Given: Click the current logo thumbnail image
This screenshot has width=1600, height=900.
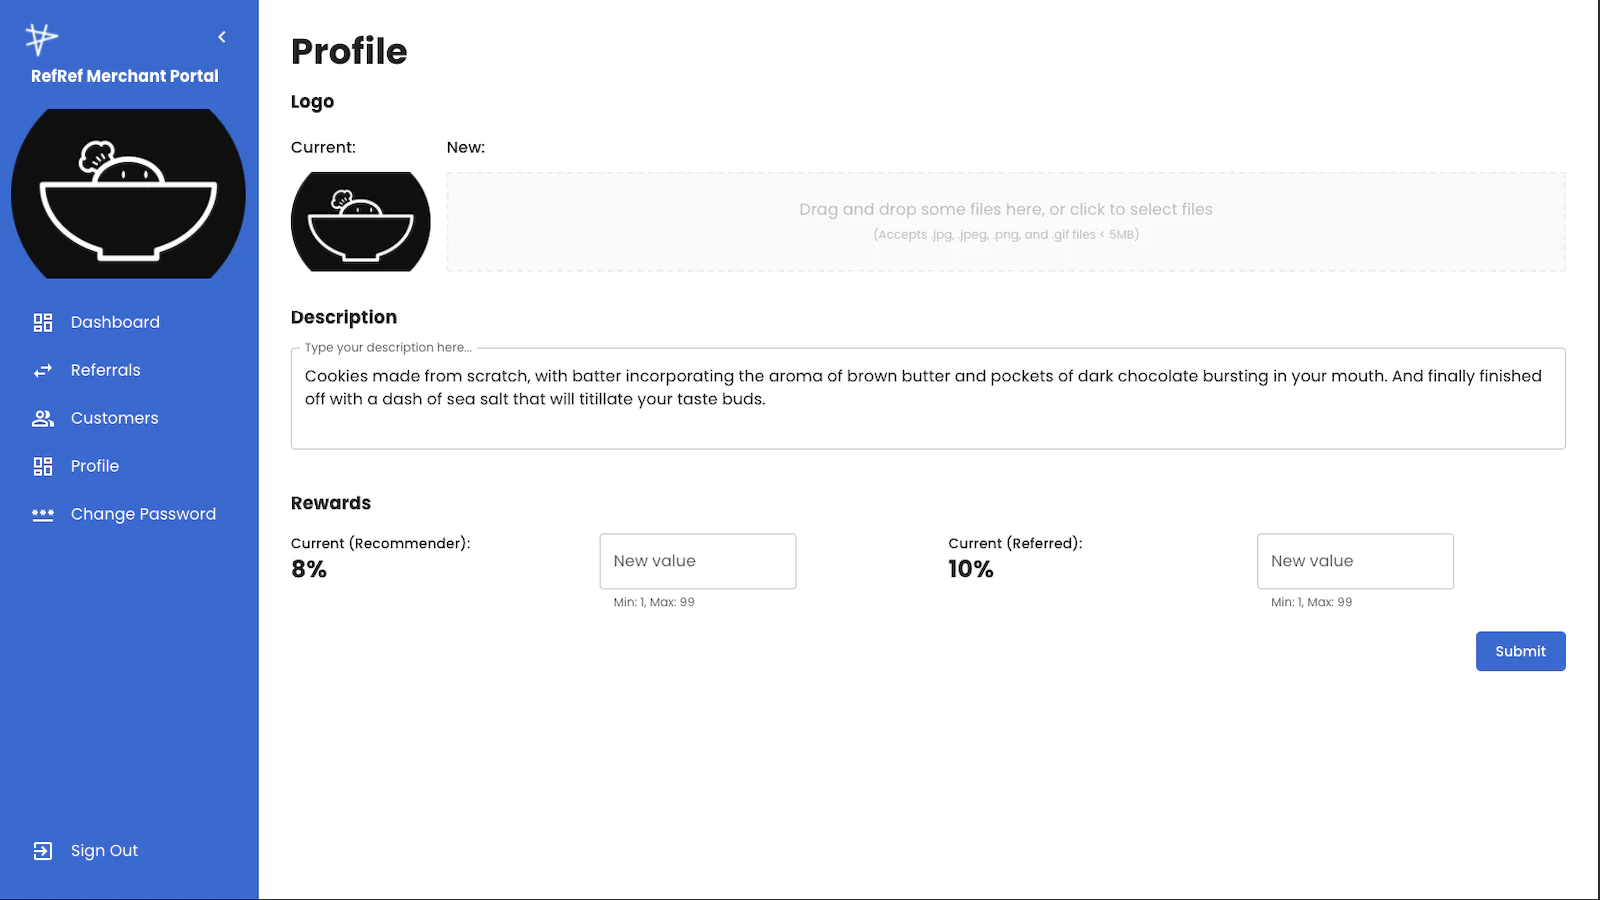Looking at the screenshot, I should (x=361, y=222).
